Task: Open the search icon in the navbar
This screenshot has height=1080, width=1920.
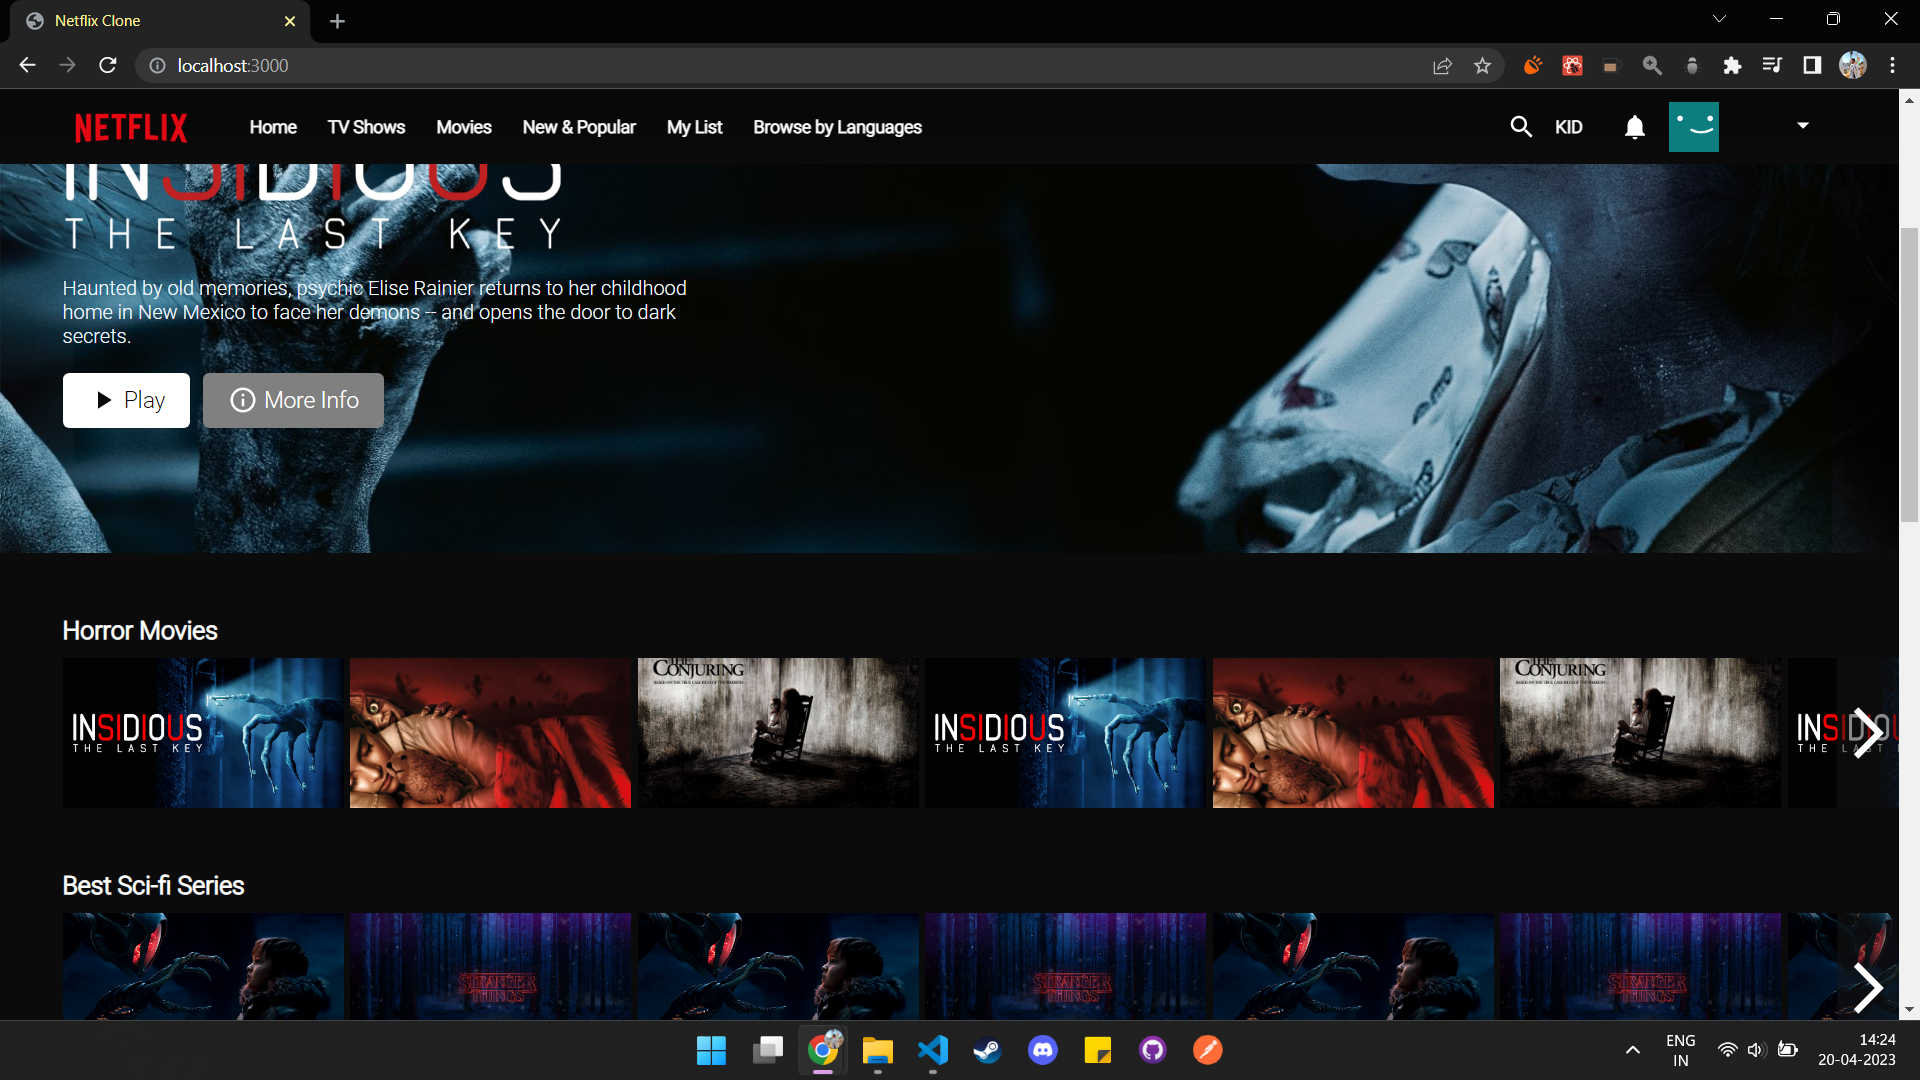Action: 1520,127
